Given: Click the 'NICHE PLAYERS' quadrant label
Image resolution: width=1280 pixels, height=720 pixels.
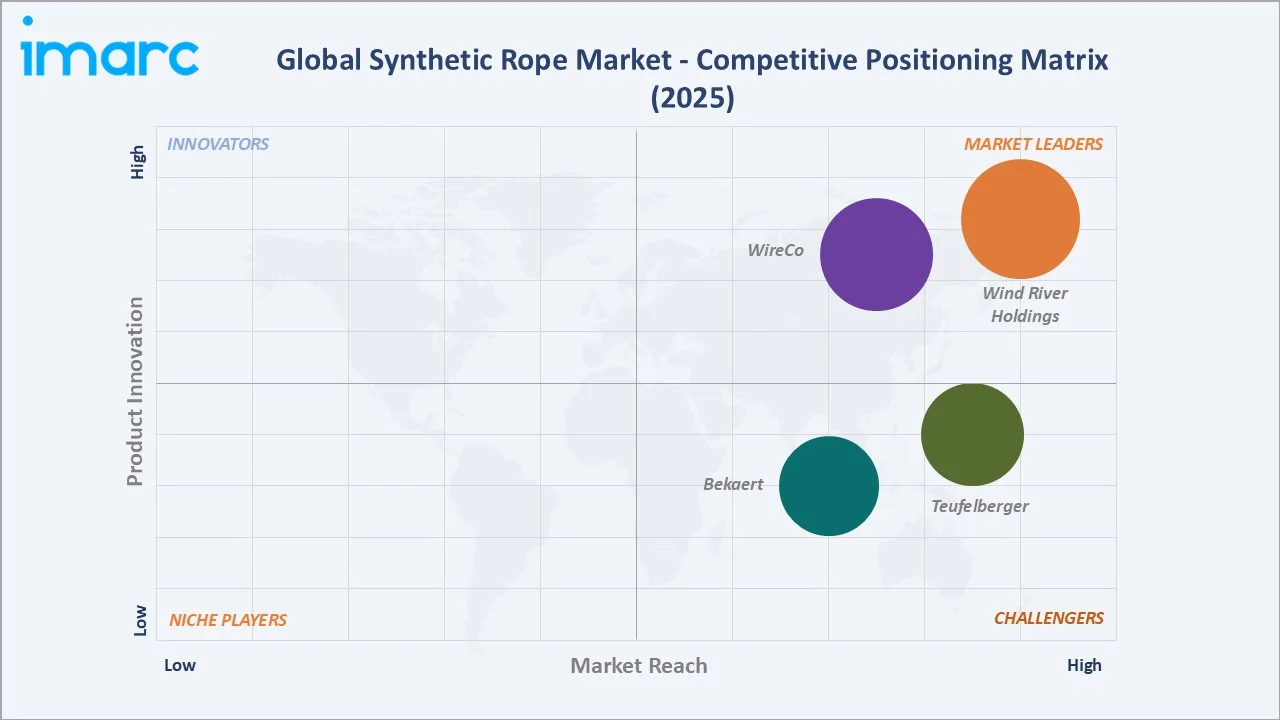Looking at the screenshot, I should tap(228, 620).
